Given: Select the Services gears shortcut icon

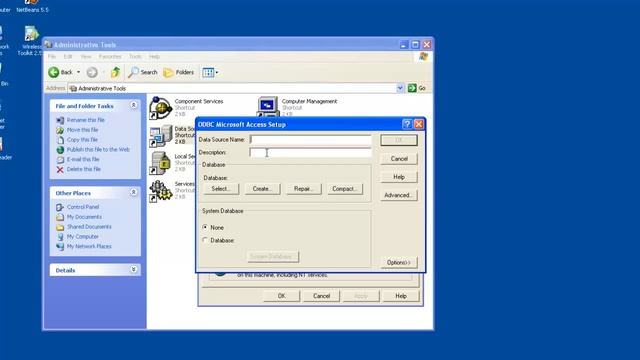Looking at the screenshot, I should click(160, 191).
